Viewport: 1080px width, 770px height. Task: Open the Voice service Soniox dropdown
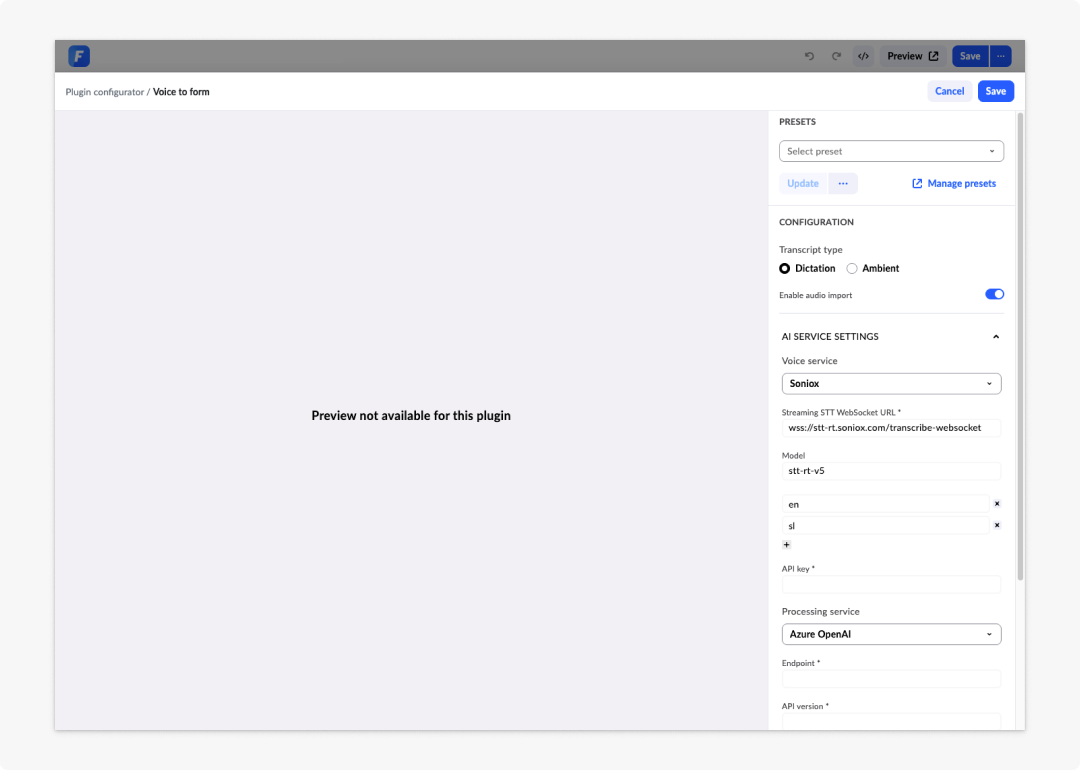pyautogui.click(x=891, y=384)
